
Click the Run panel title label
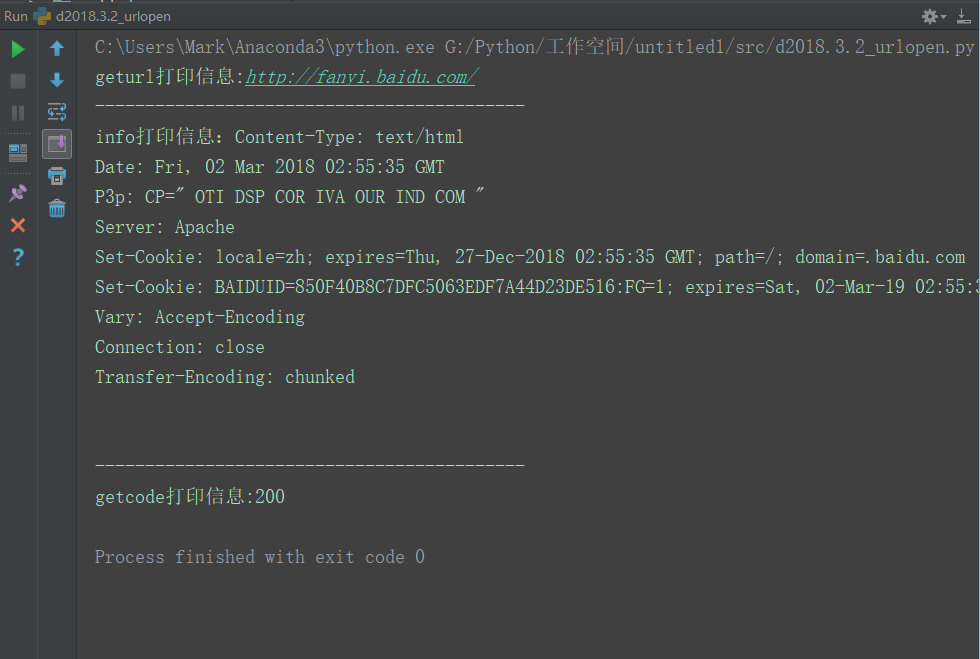click(16, 16)
